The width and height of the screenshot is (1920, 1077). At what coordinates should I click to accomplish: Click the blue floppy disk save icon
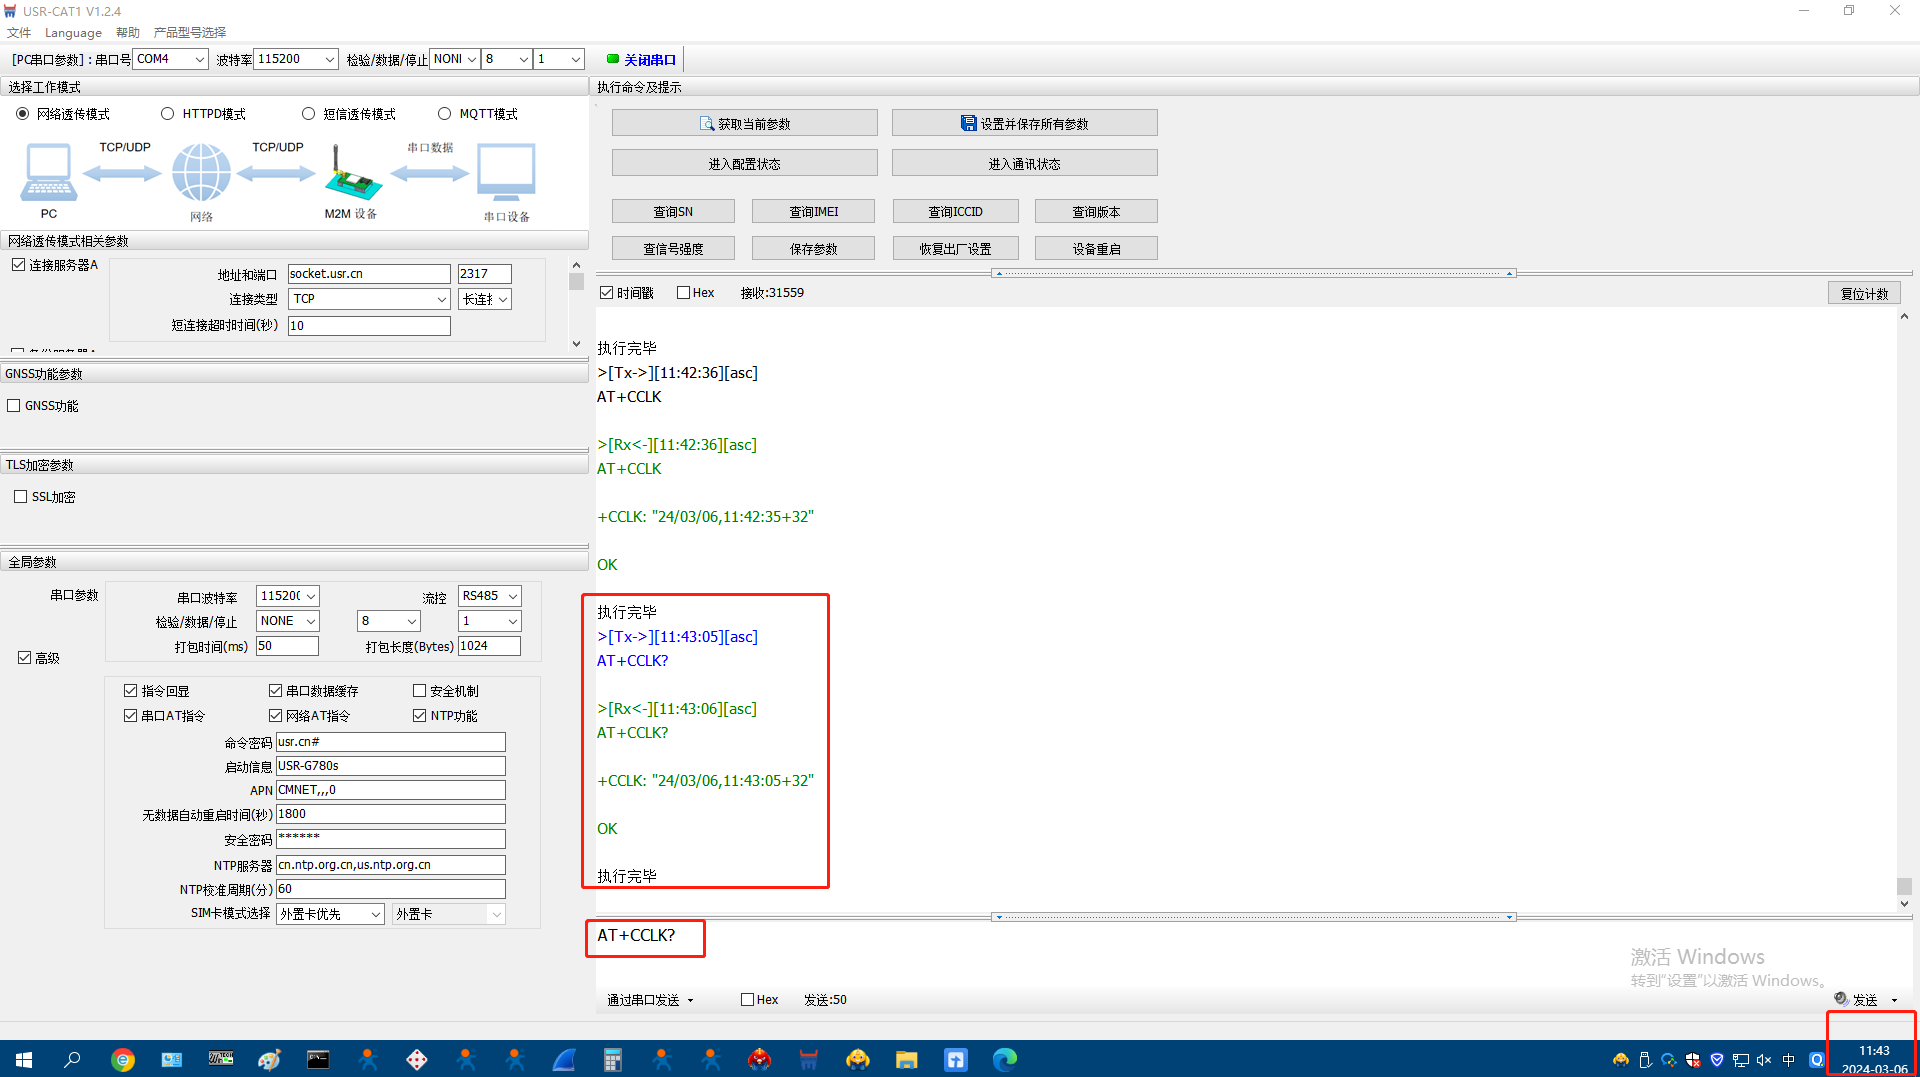[968, 124]
